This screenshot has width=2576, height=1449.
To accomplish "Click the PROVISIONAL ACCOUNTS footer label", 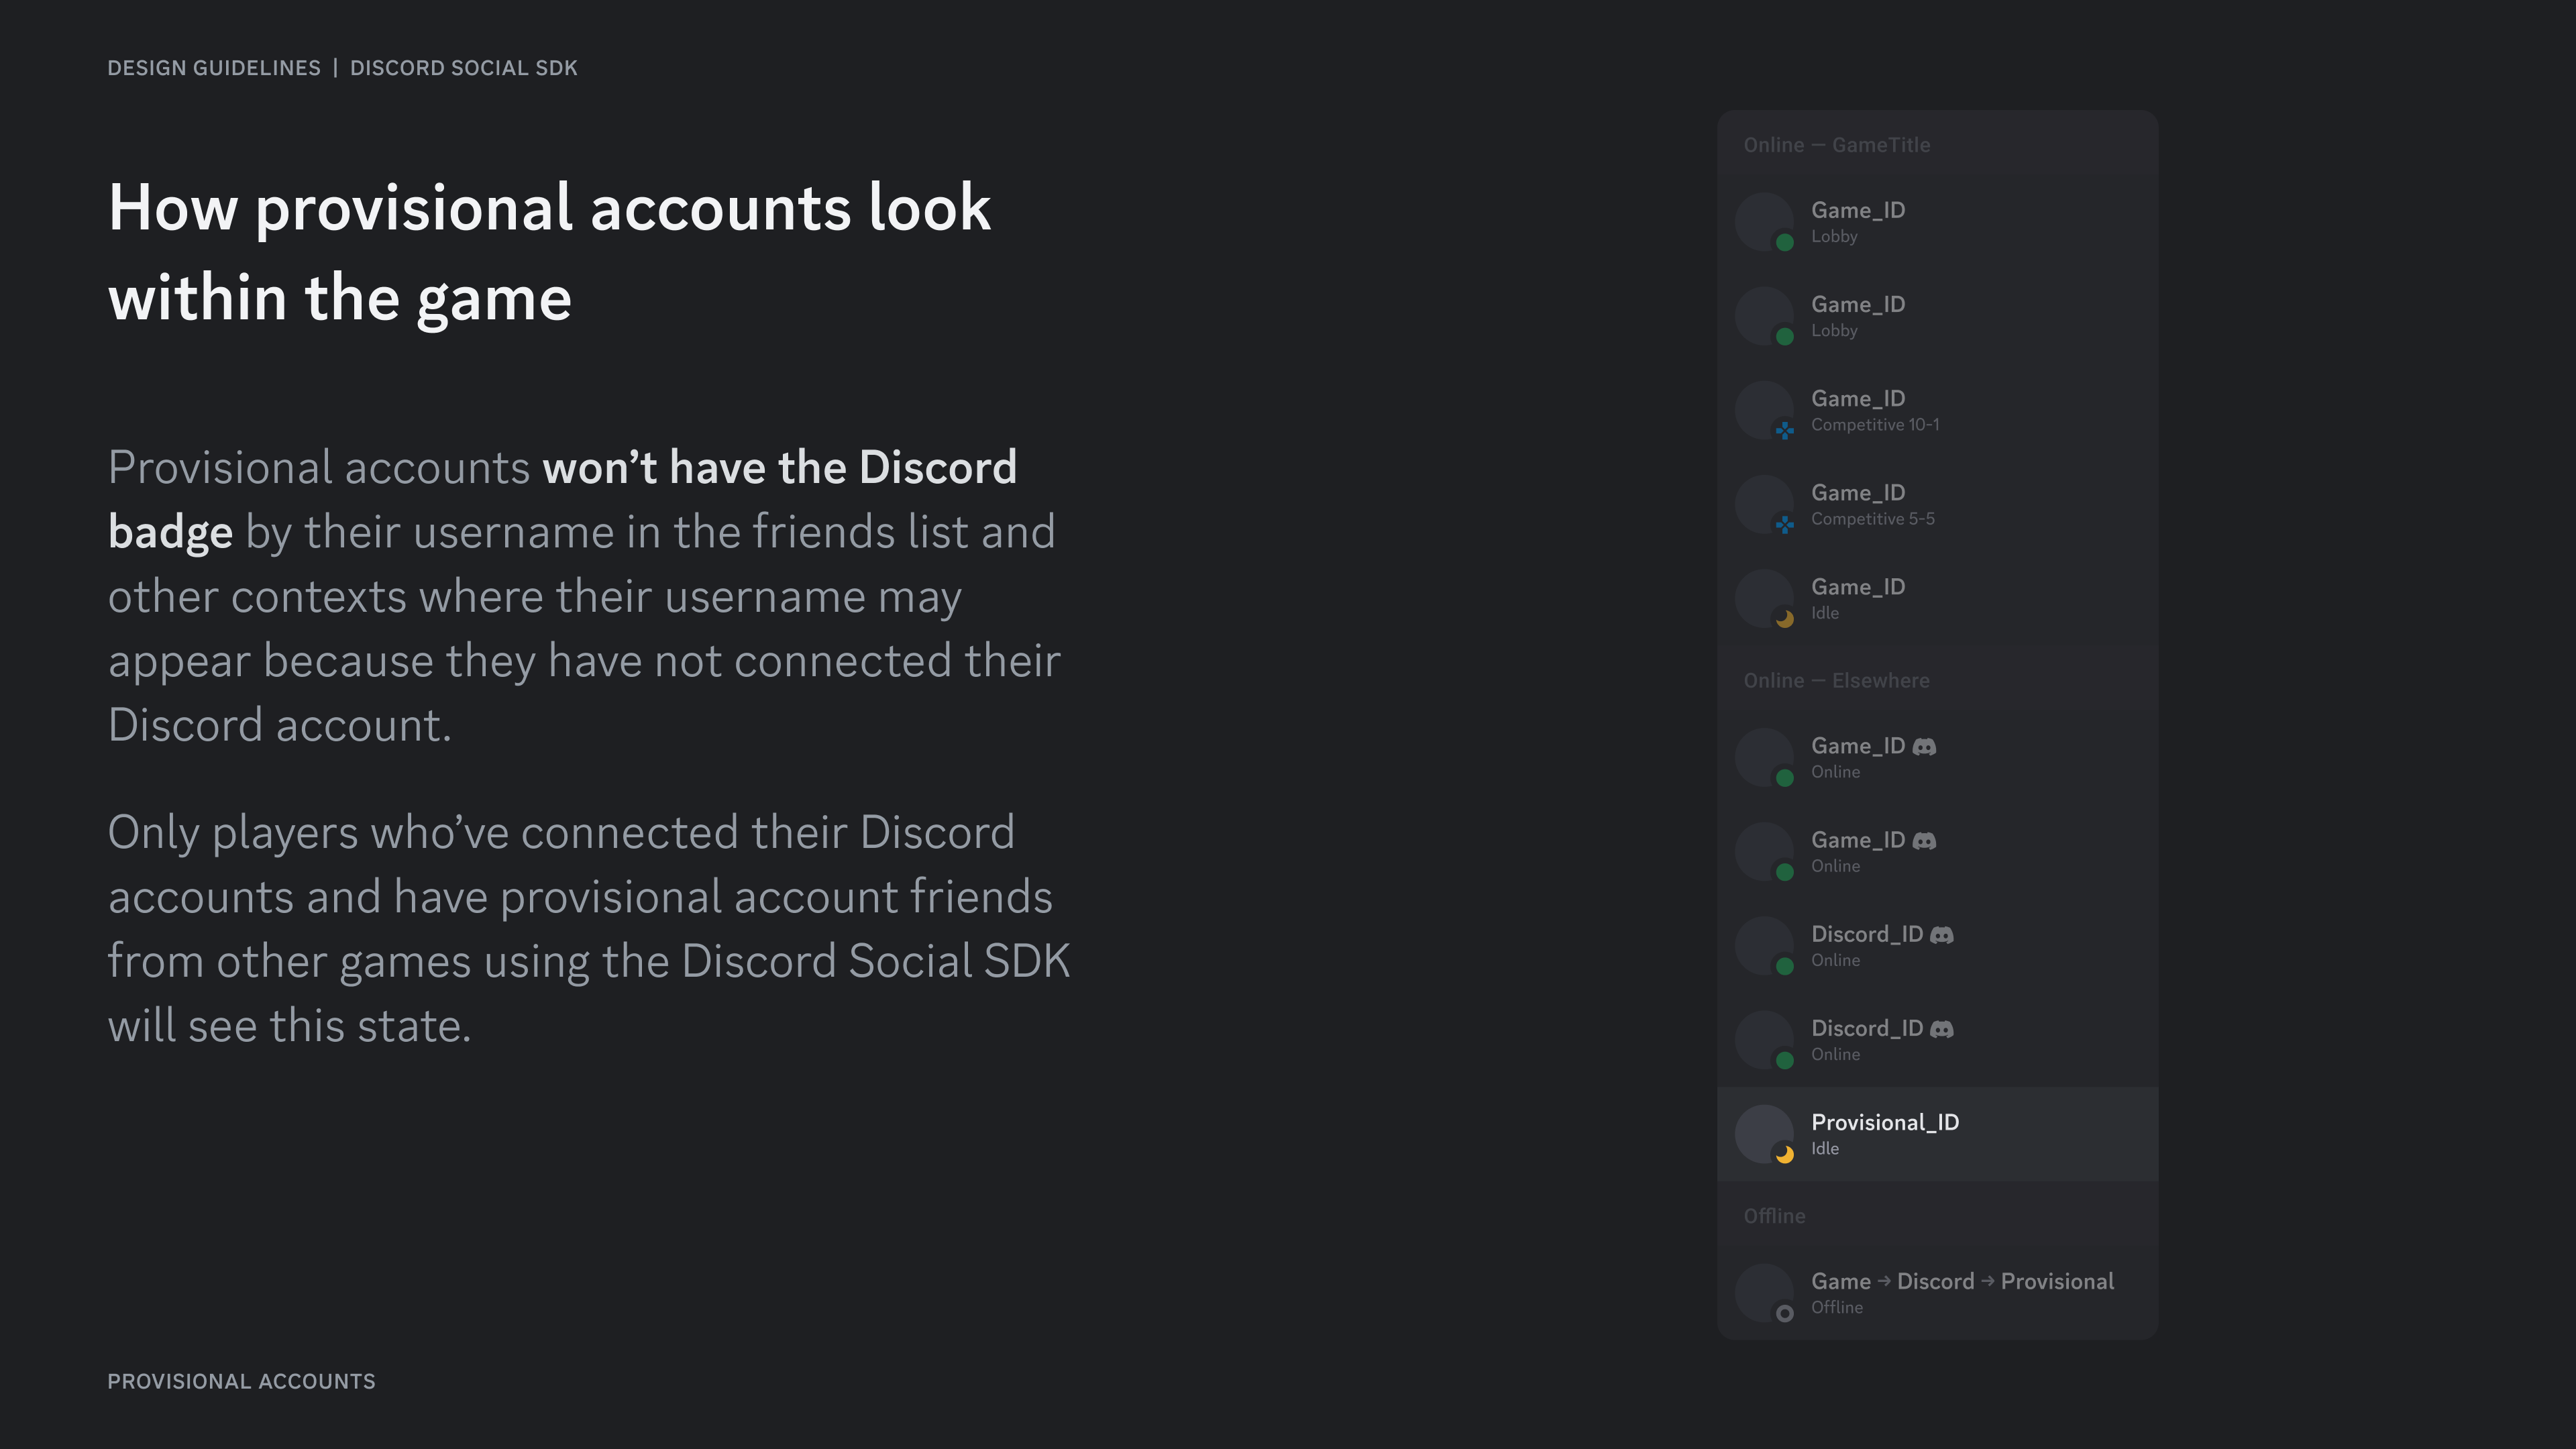I will (241, 1381).
